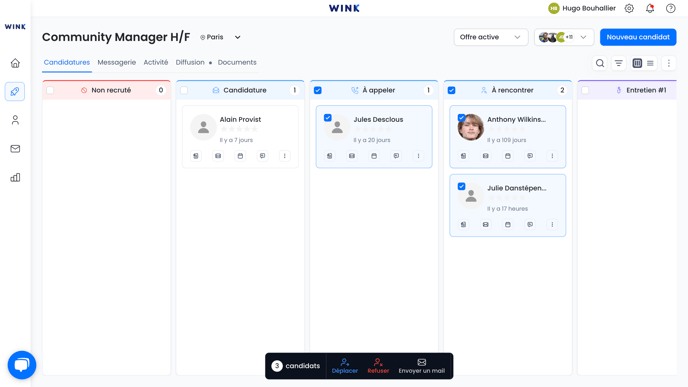688x387 pixels.
Task: Rate Jules Desclous with the star rating
Action: (x=373, y=129)
